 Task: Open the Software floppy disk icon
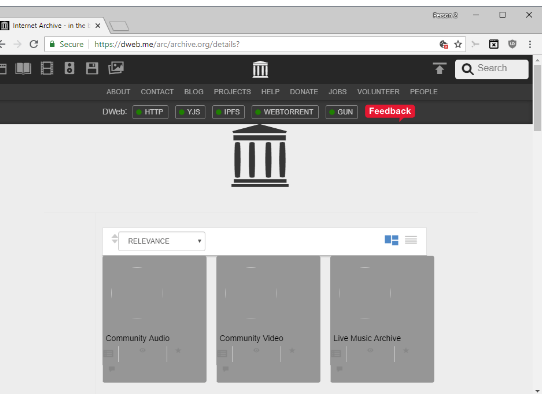point(92,68)
